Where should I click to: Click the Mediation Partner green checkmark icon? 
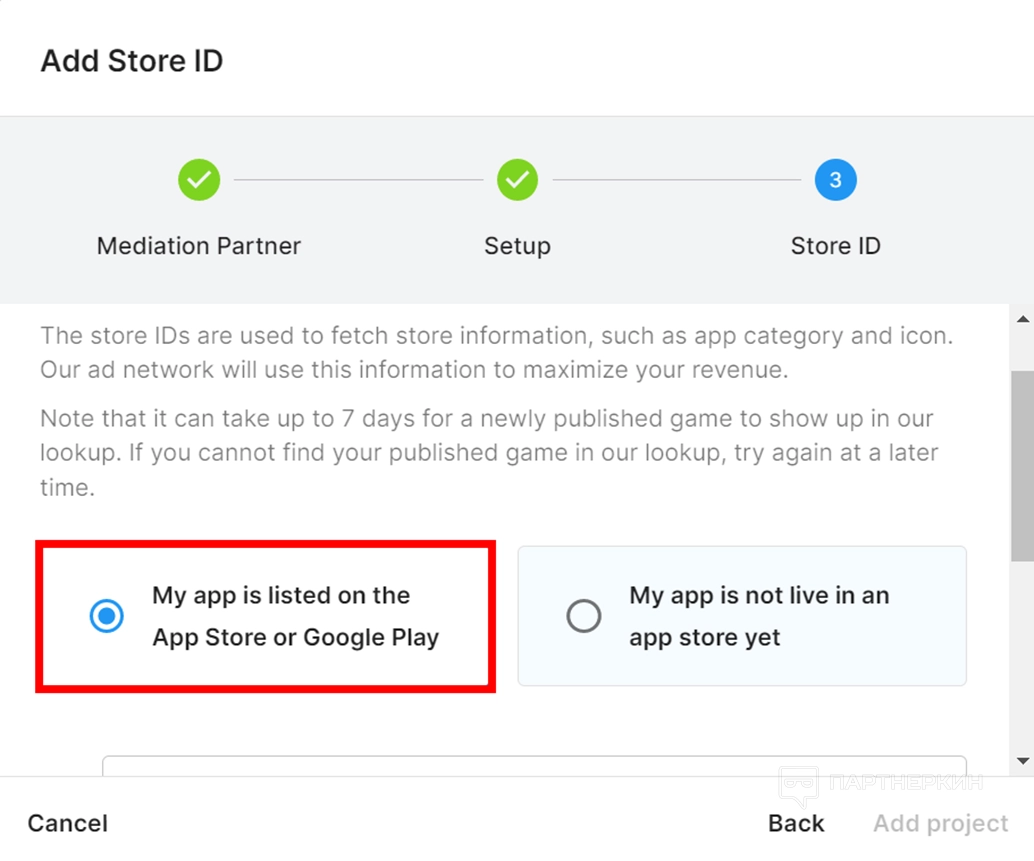199,180
